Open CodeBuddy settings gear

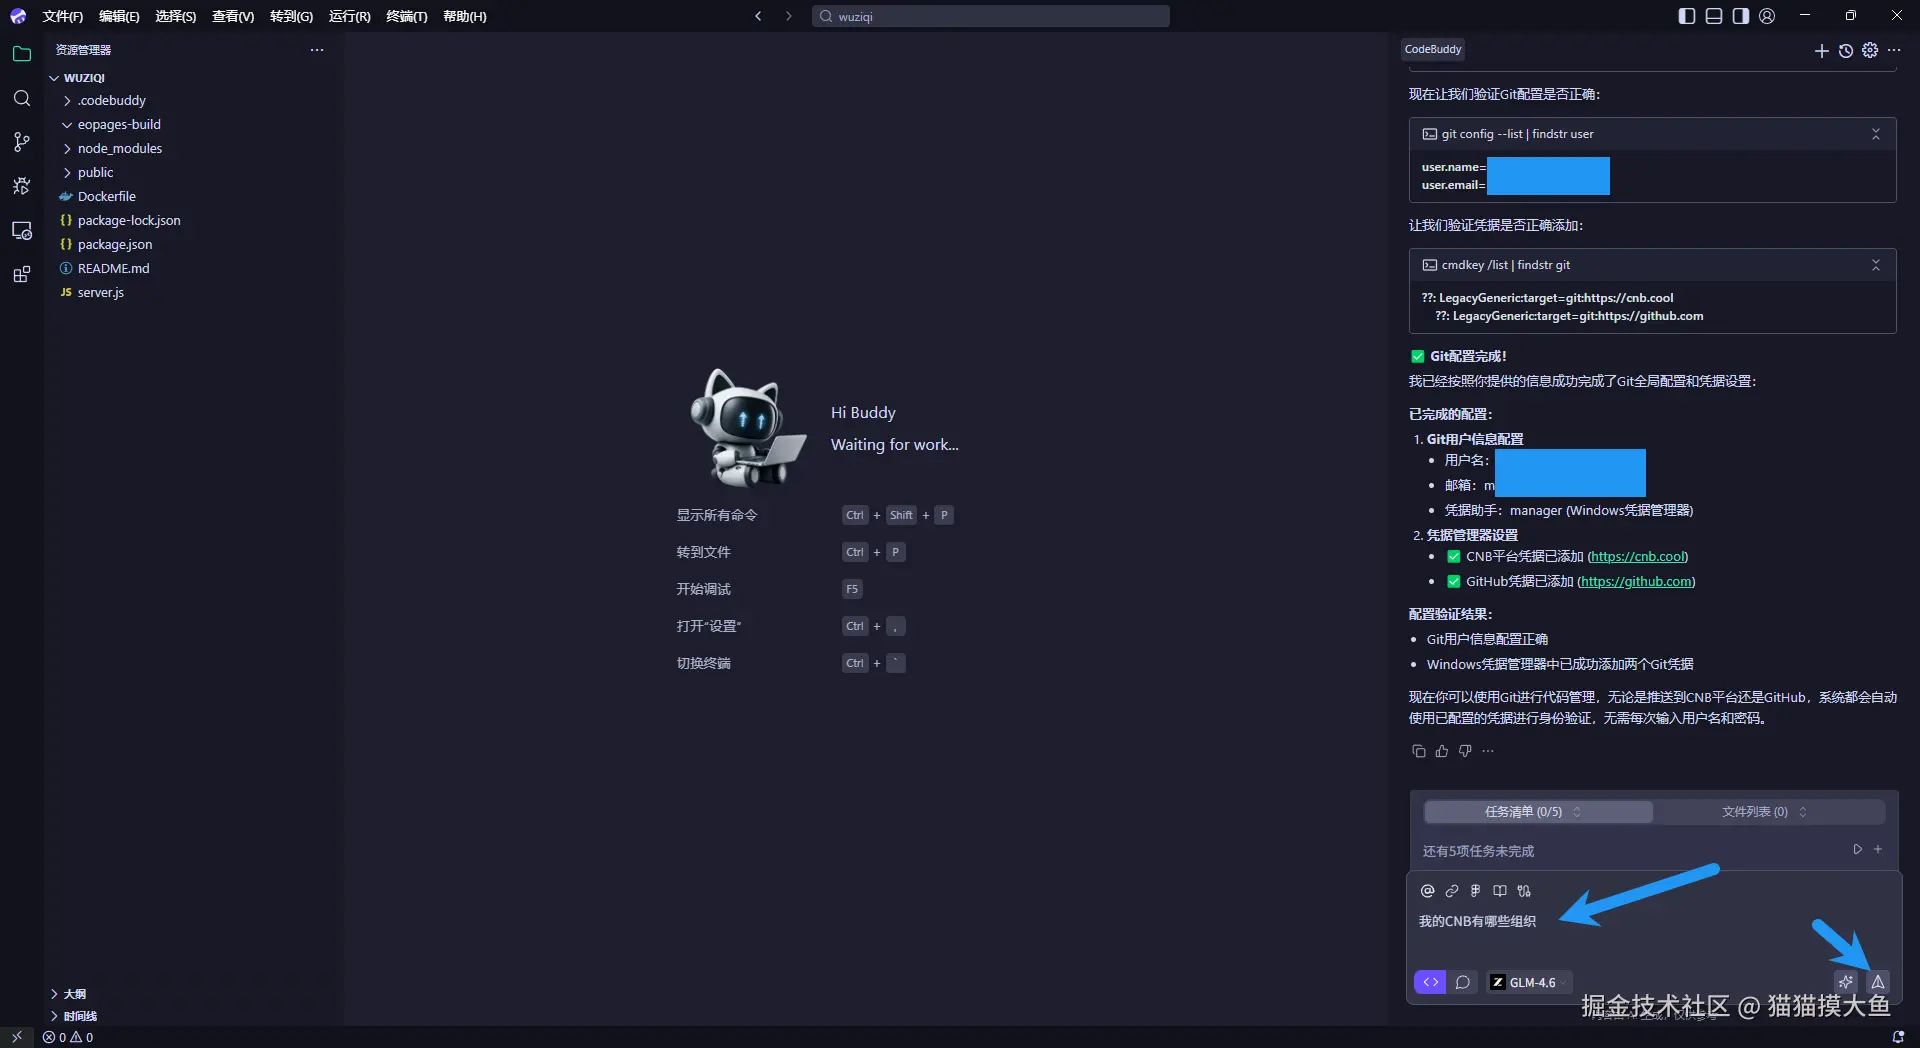[x=1870, y=50]
